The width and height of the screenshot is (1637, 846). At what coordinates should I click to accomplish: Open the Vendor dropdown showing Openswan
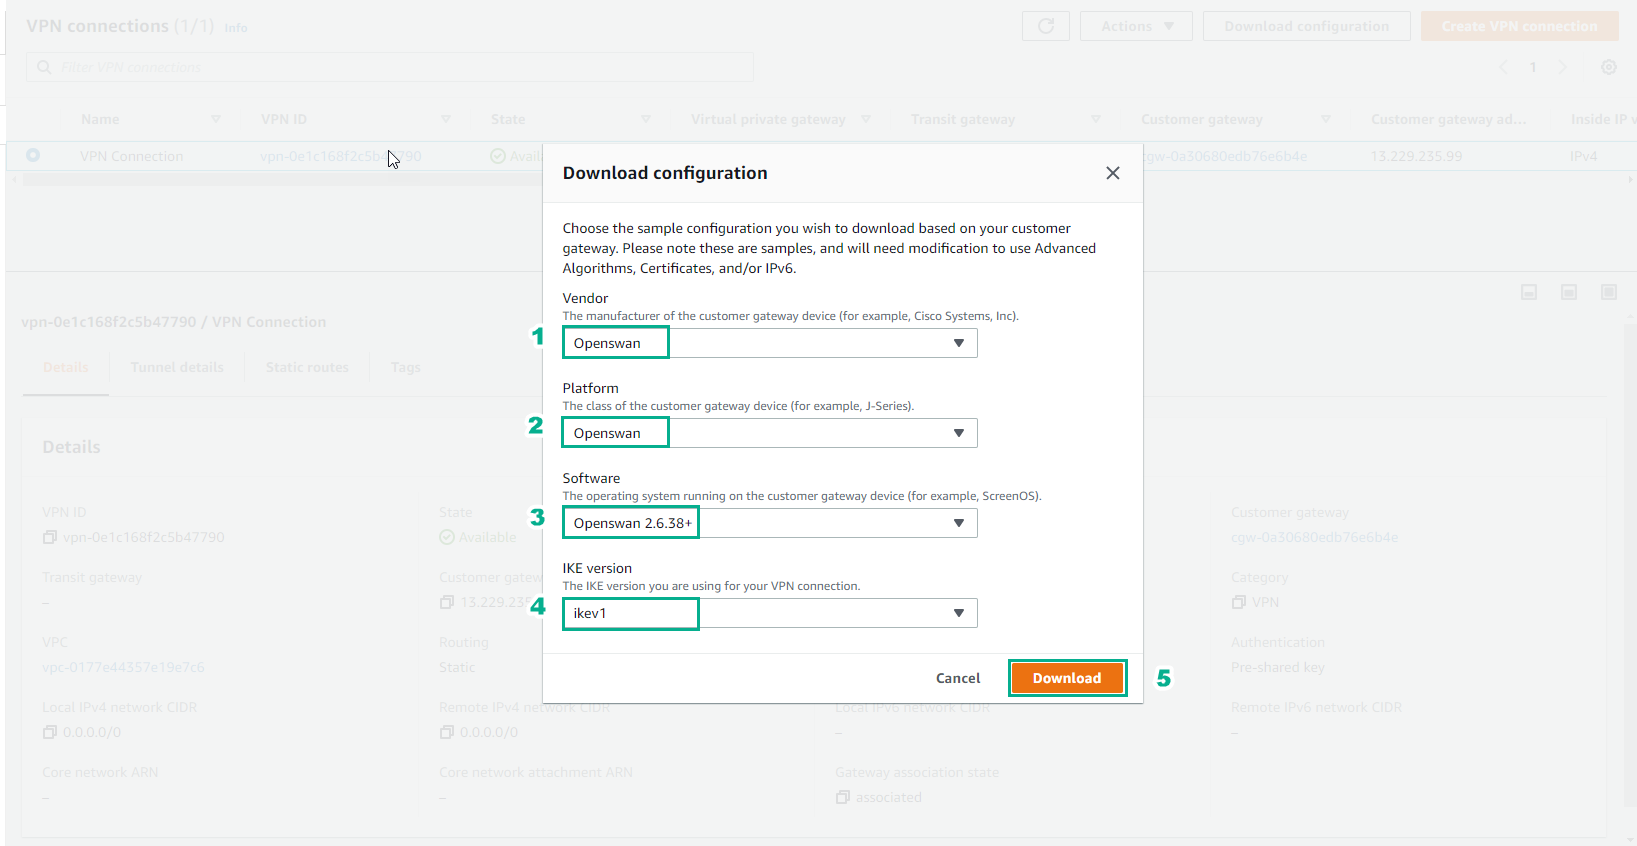769,343
